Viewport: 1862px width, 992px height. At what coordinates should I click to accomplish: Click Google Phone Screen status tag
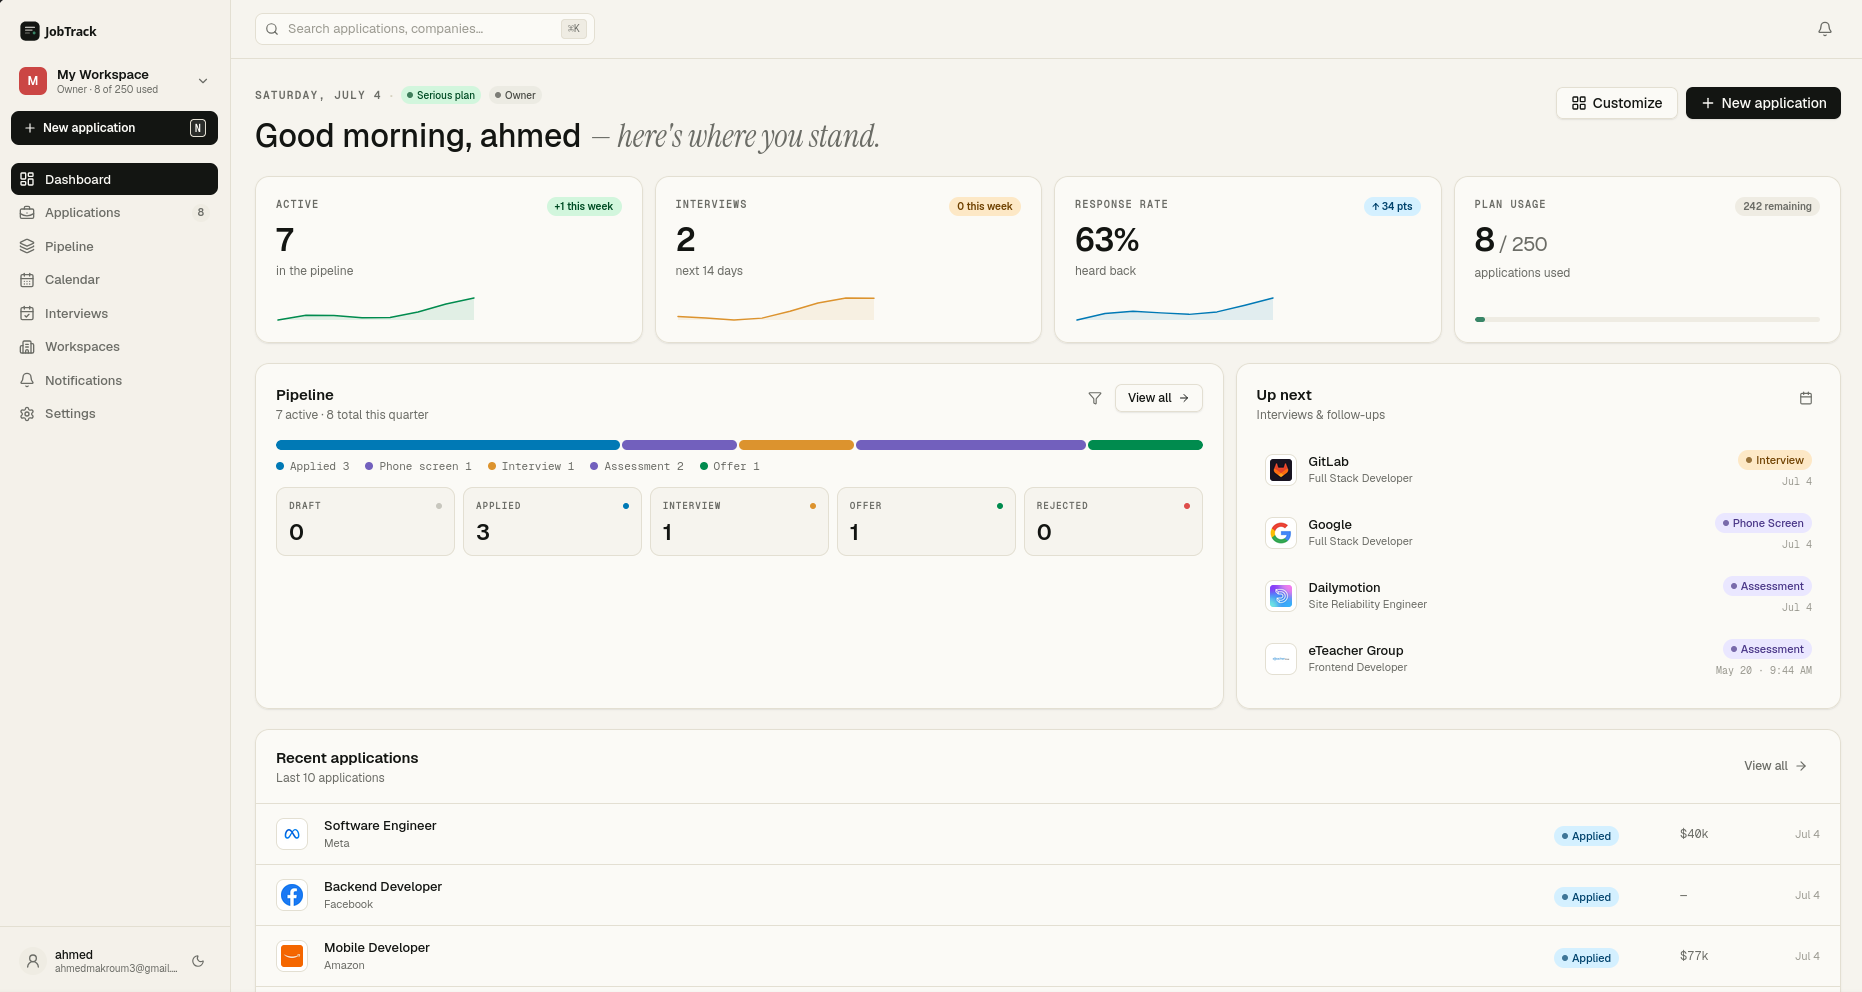1763,523
